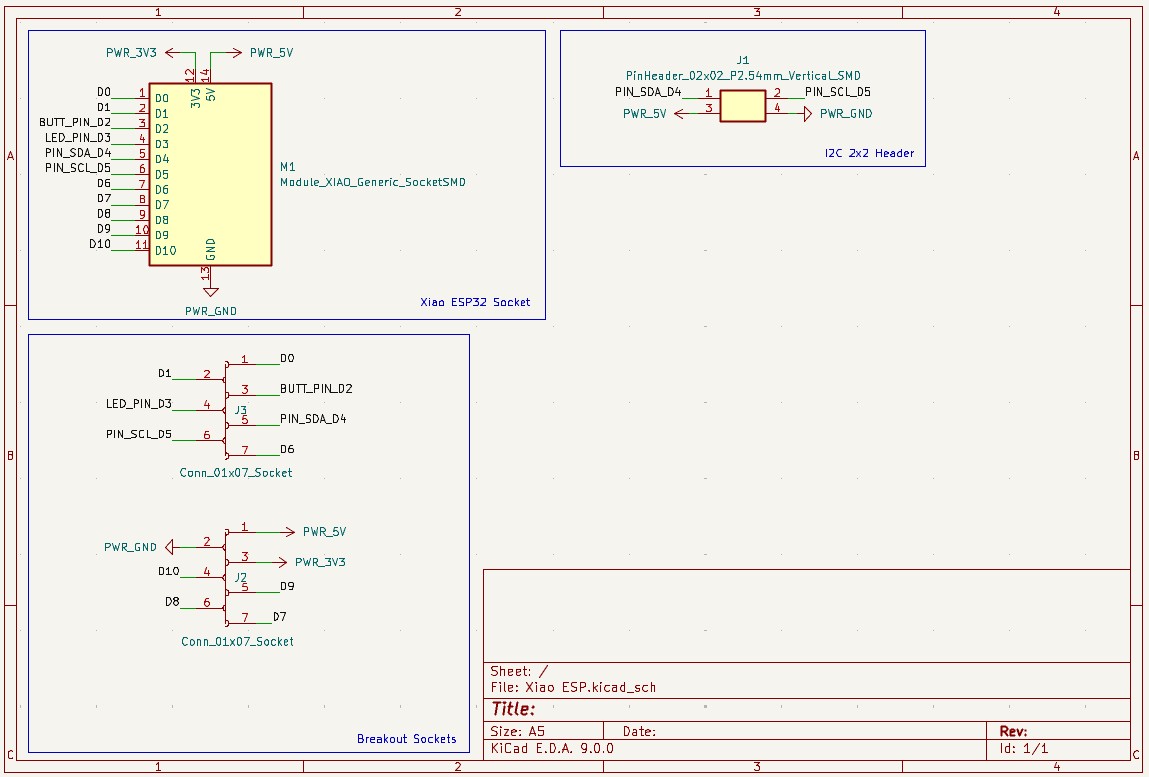The width and height of the screenshot is (1149, 777).
Task: Select the PWR_5V label on J1 pin 3
Action: pos(644,114)
